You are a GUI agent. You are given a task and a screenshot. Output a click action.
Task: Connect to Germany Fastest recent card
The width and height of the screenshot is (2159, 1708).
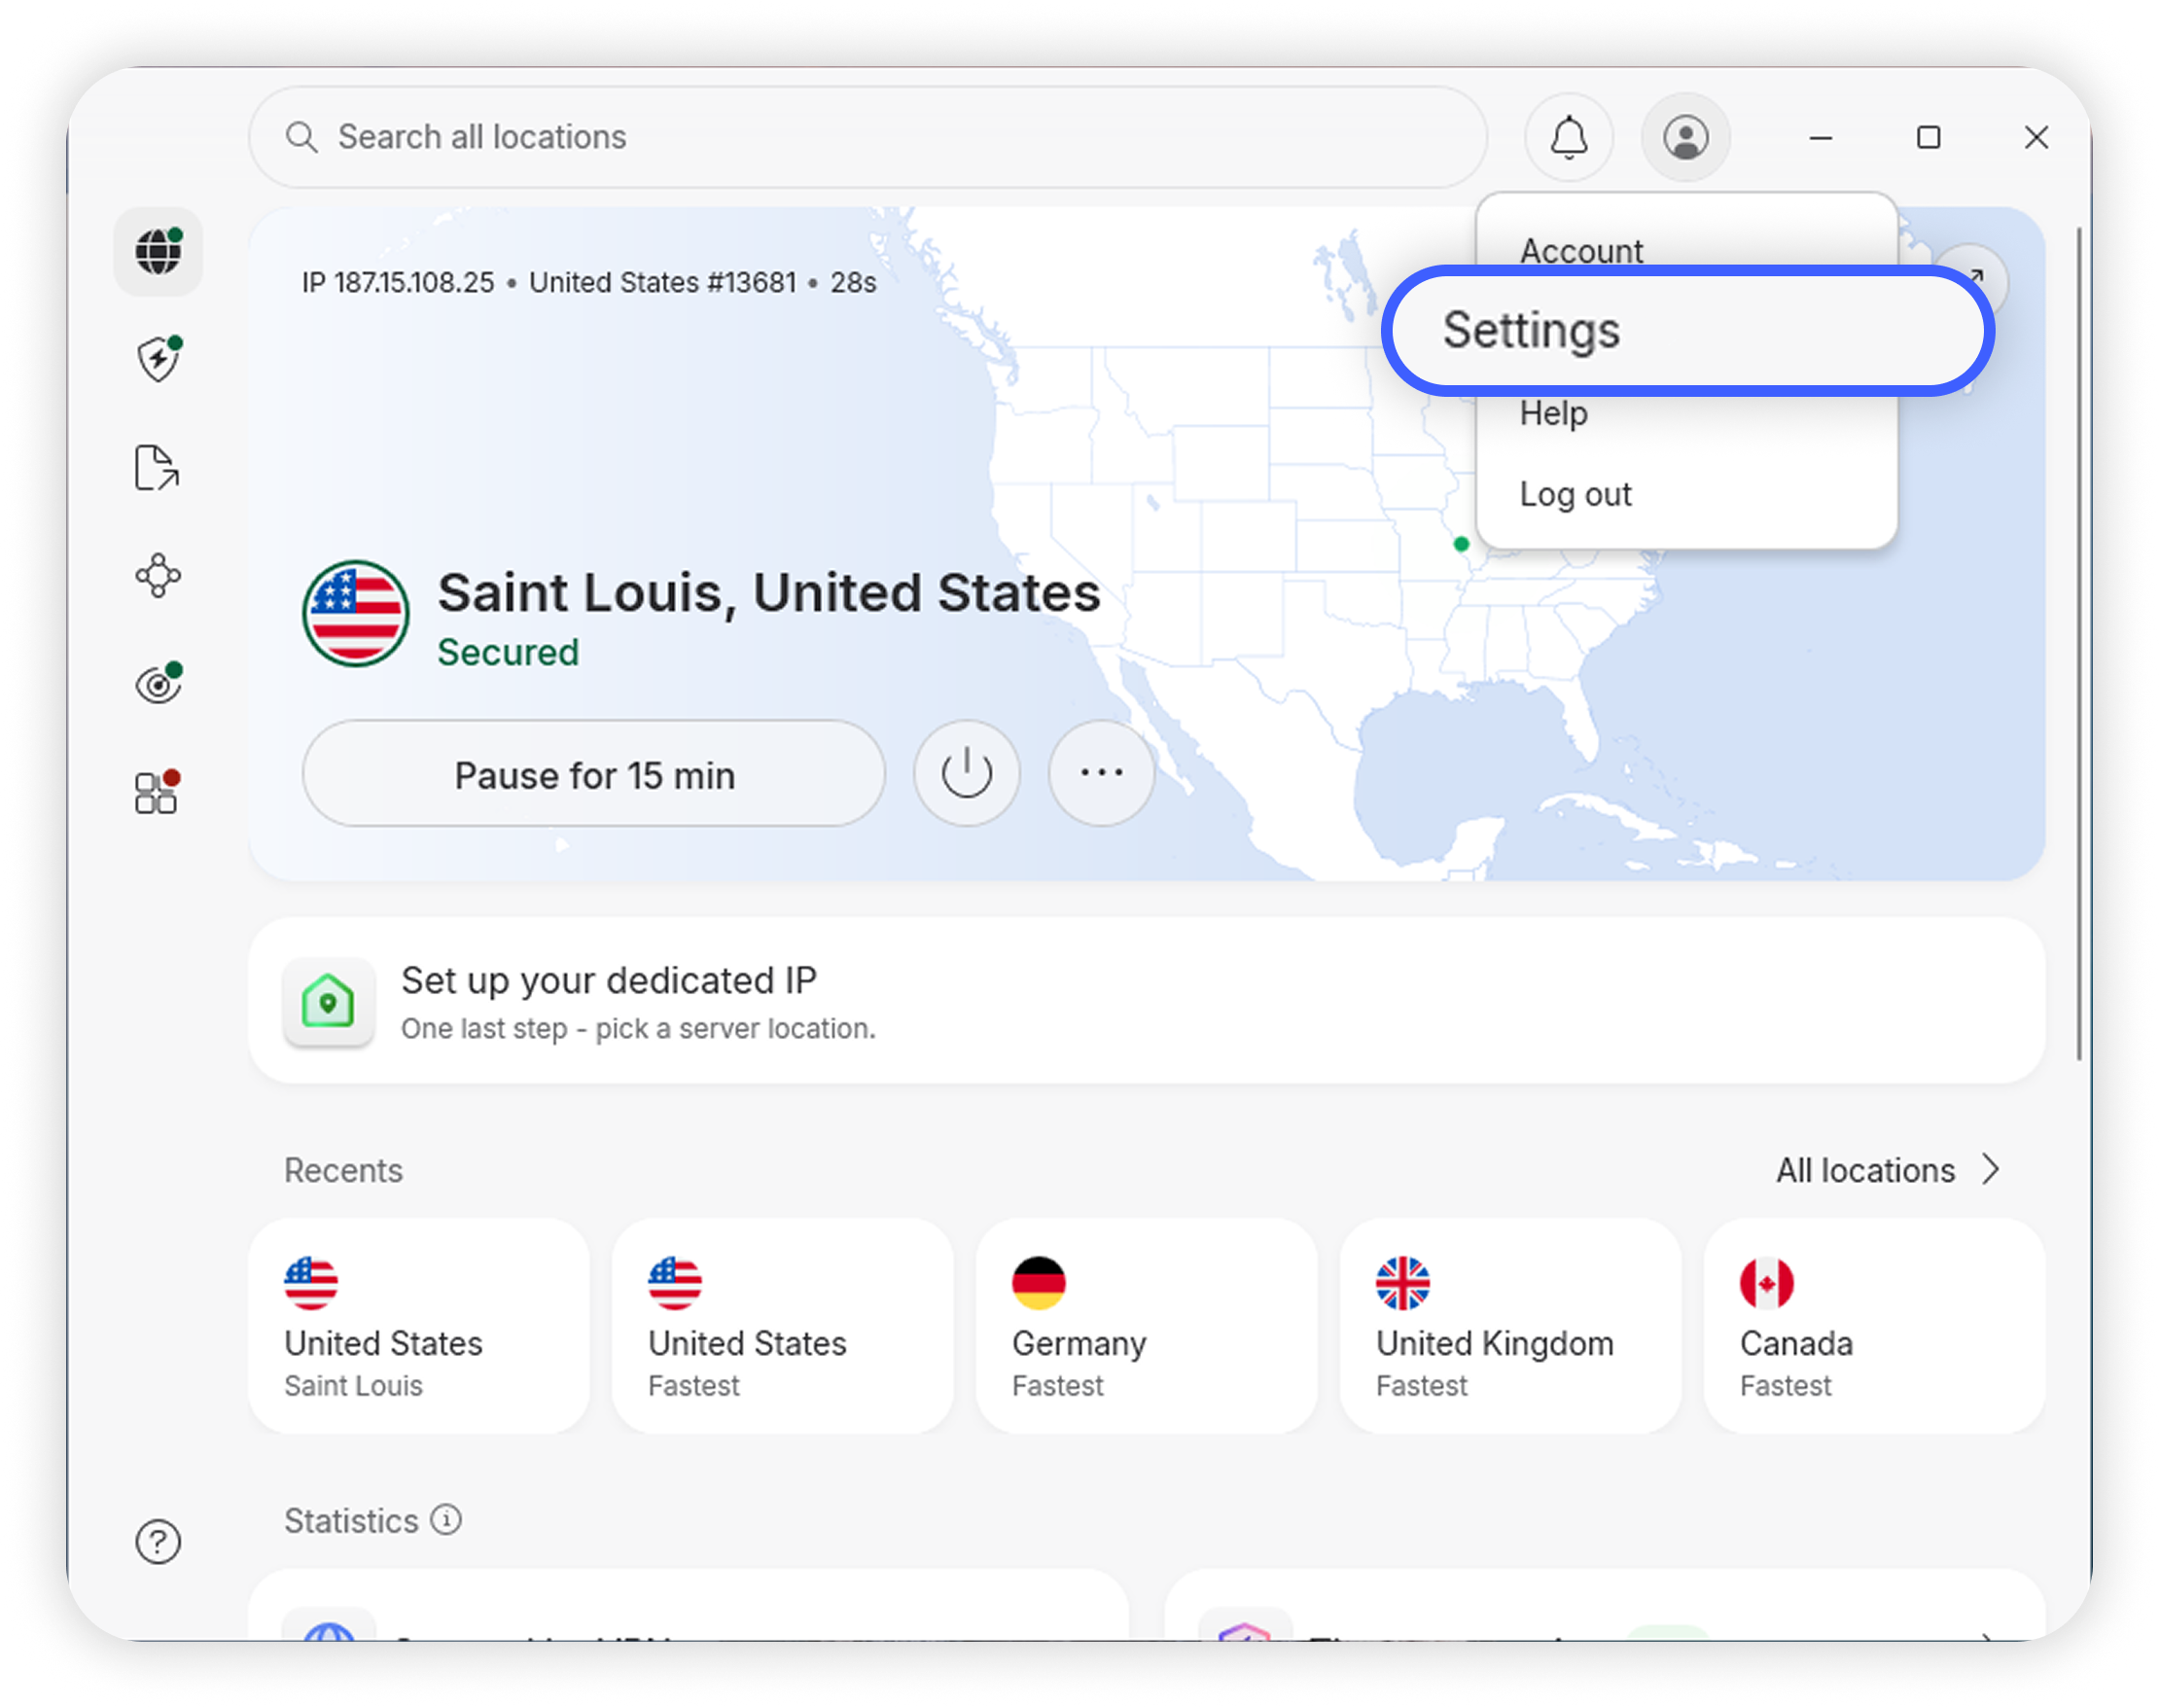[1147, 1325]
